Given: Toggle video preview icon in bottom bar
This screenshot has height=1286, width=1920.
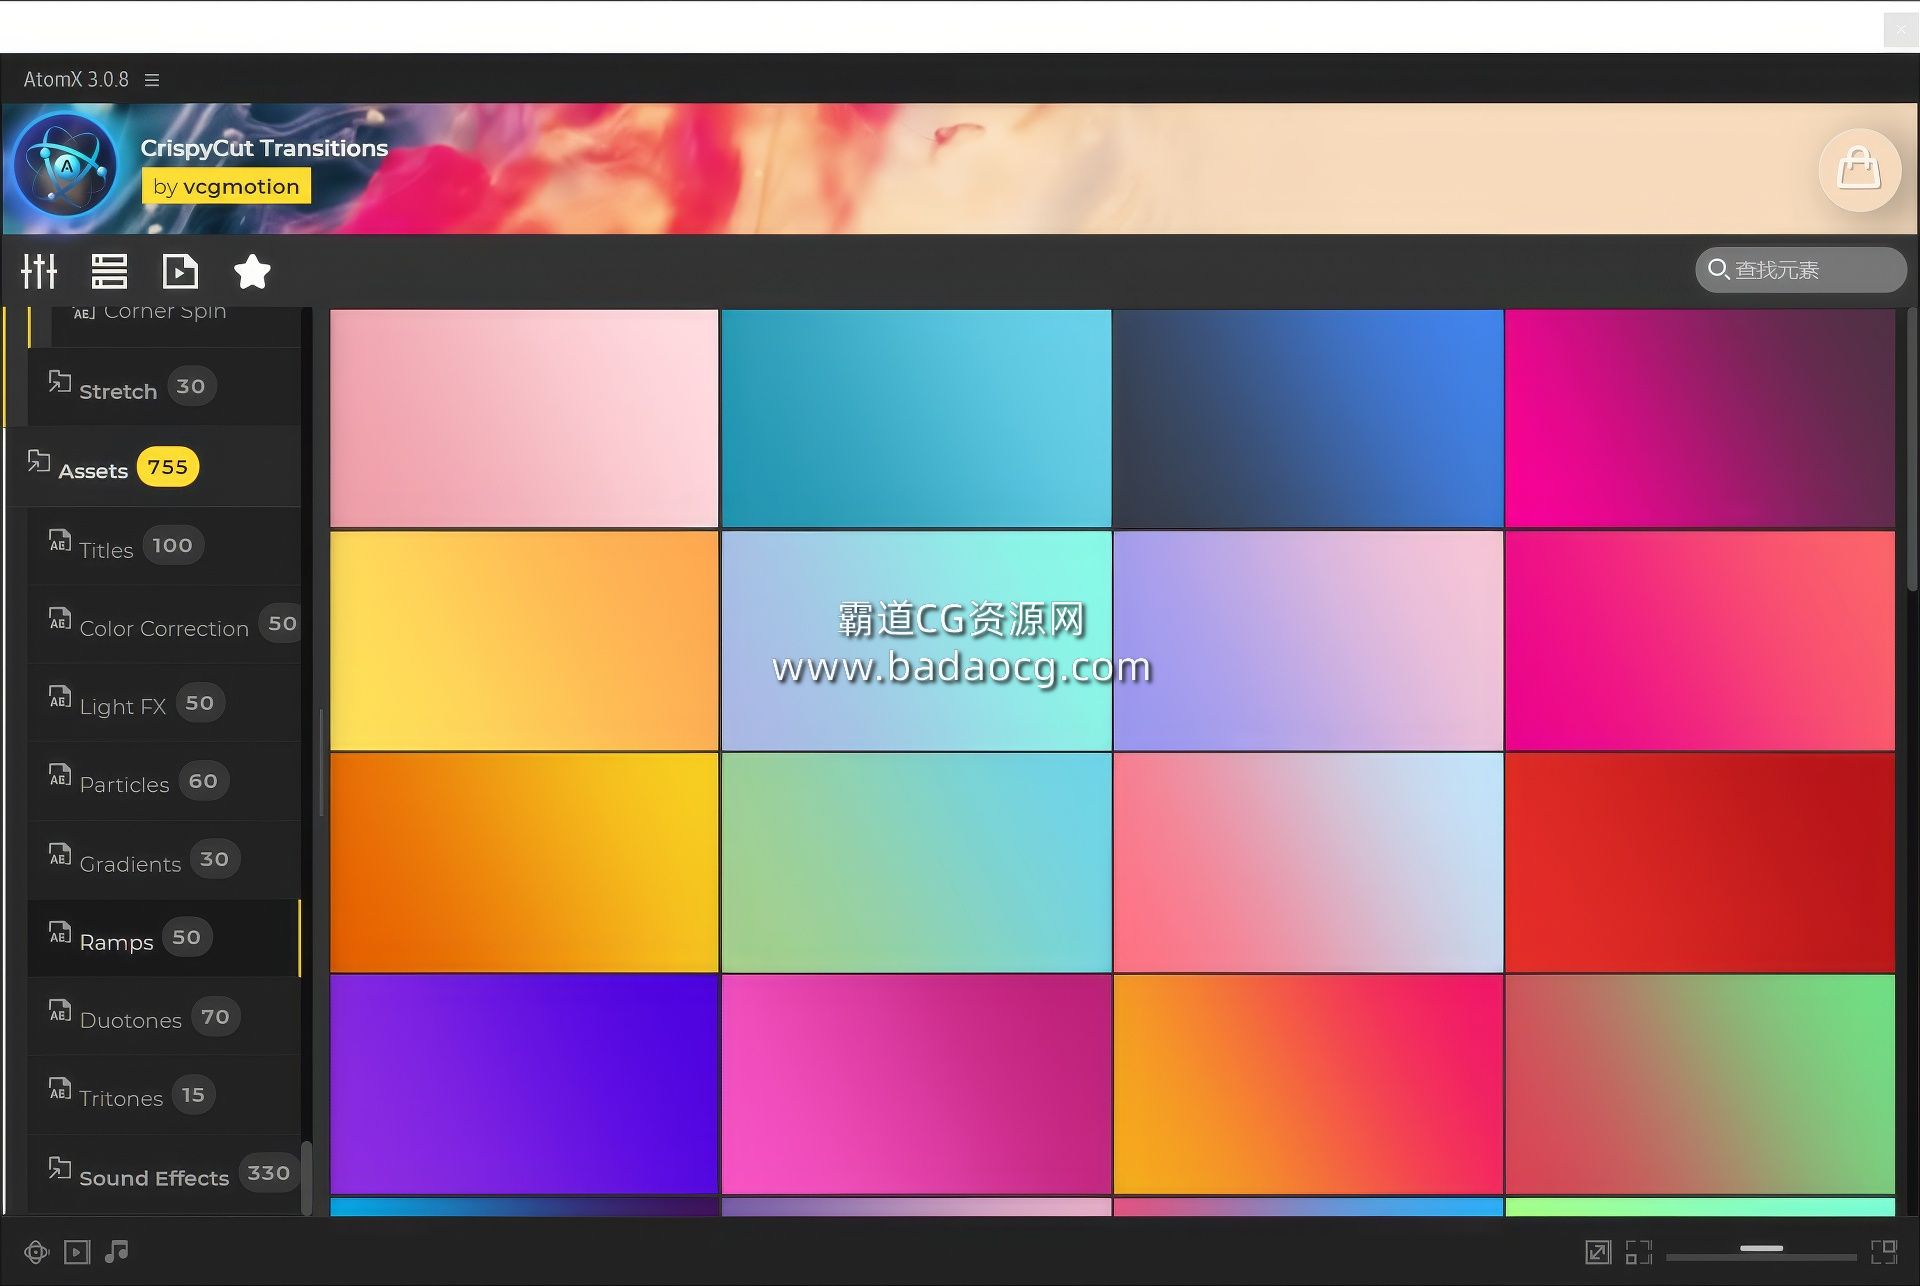Looking at the screenshot, I should click(77, 1252).
